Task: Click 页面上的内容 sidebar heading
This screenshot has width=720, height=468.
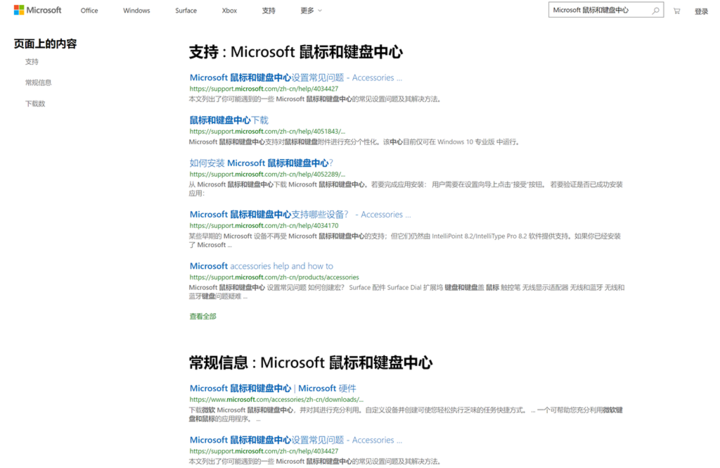Action: tap(45, 44)
